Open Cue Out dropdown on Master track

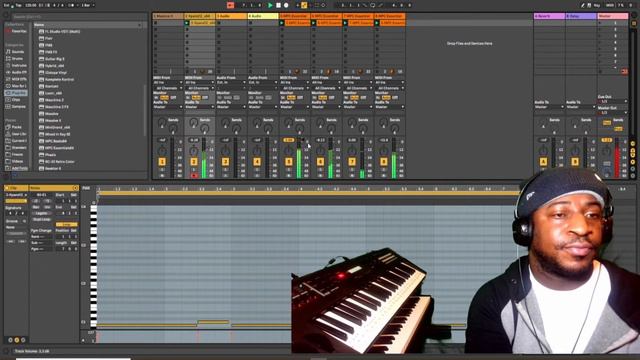pos(613,101)
